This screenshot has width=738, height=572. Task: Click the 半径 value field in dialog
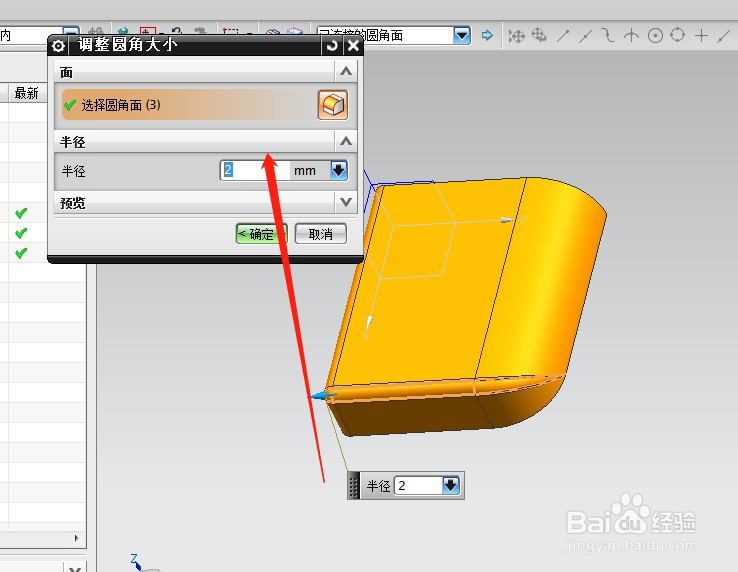(255, 170)
